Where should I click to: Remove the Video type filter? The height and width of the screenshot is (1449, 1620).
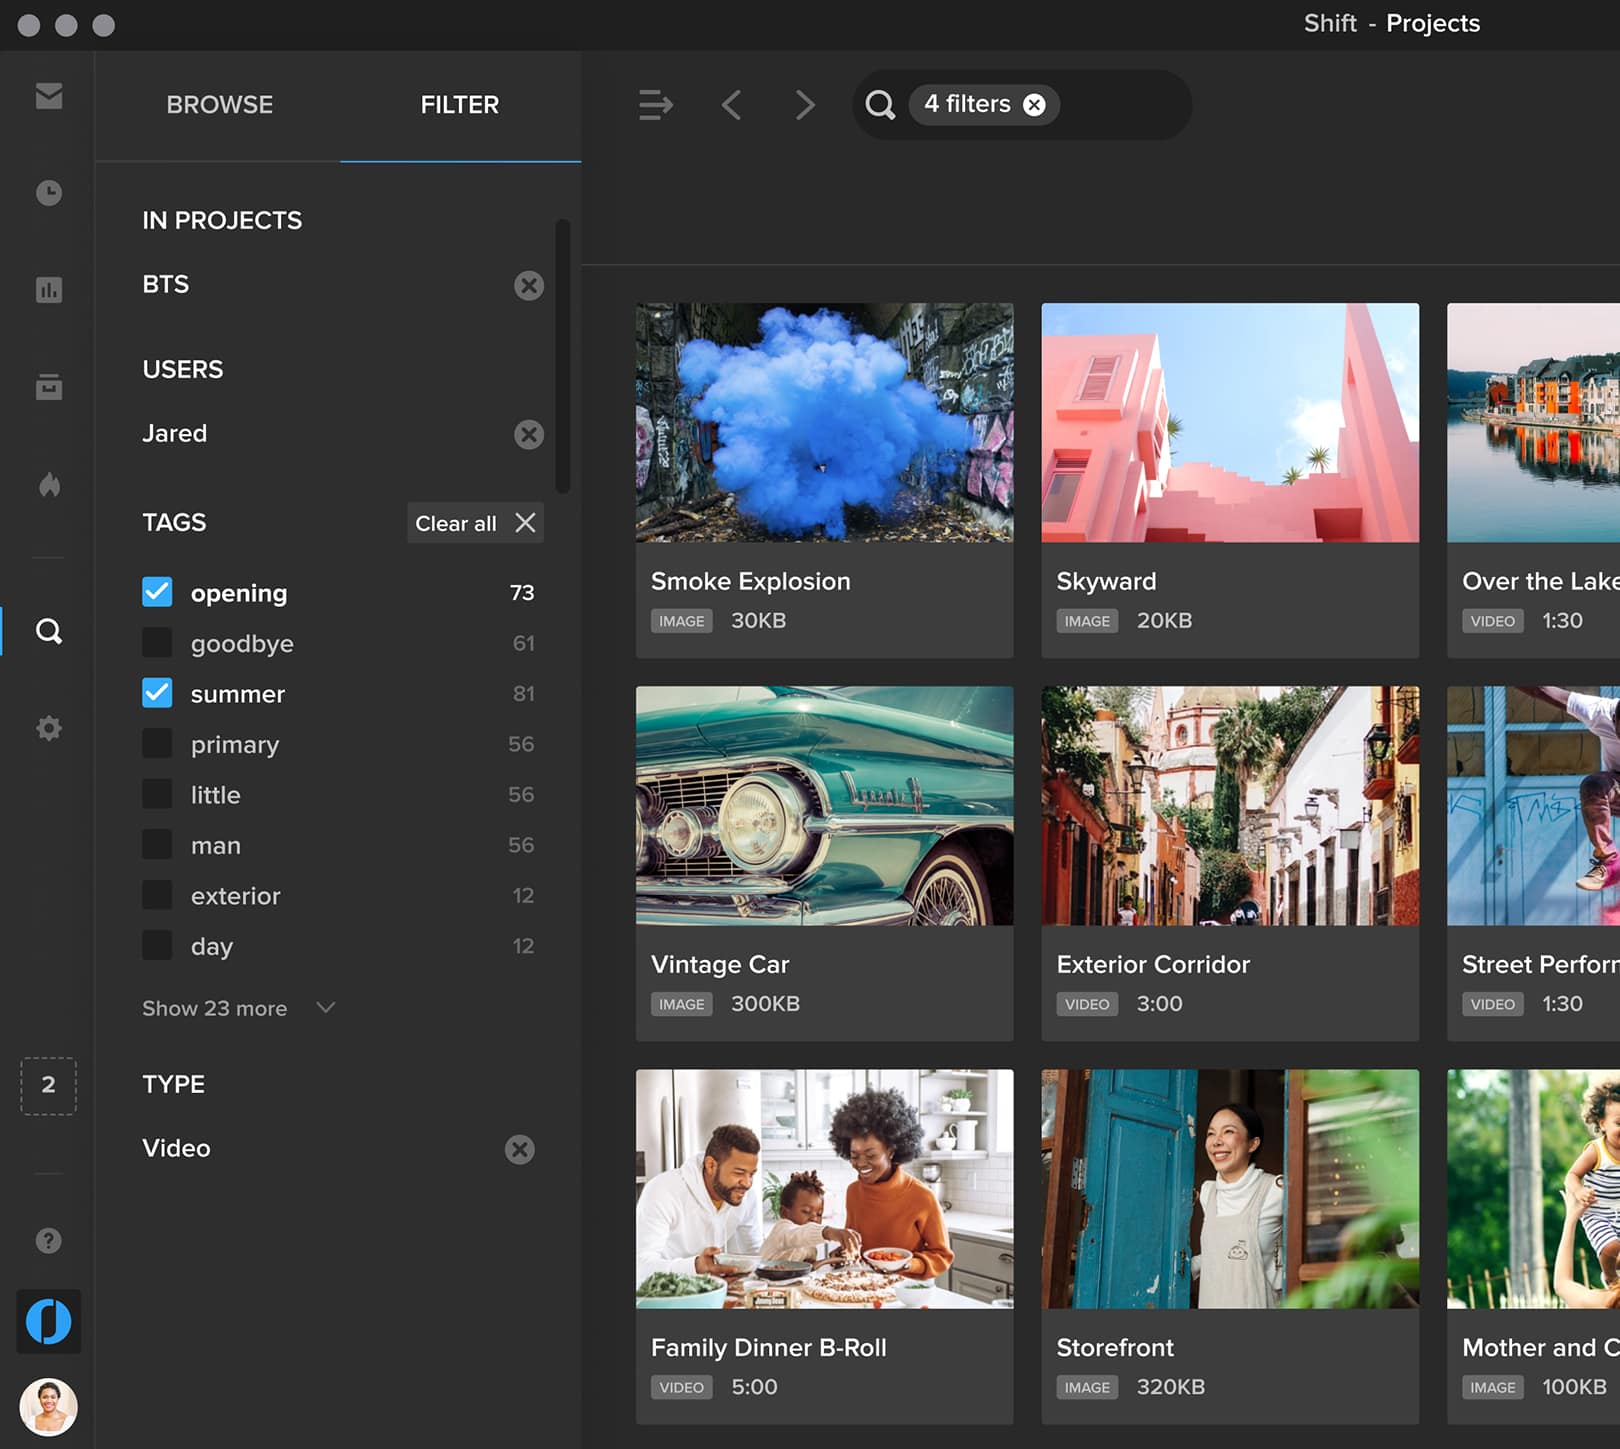[x=519, y=1150]
